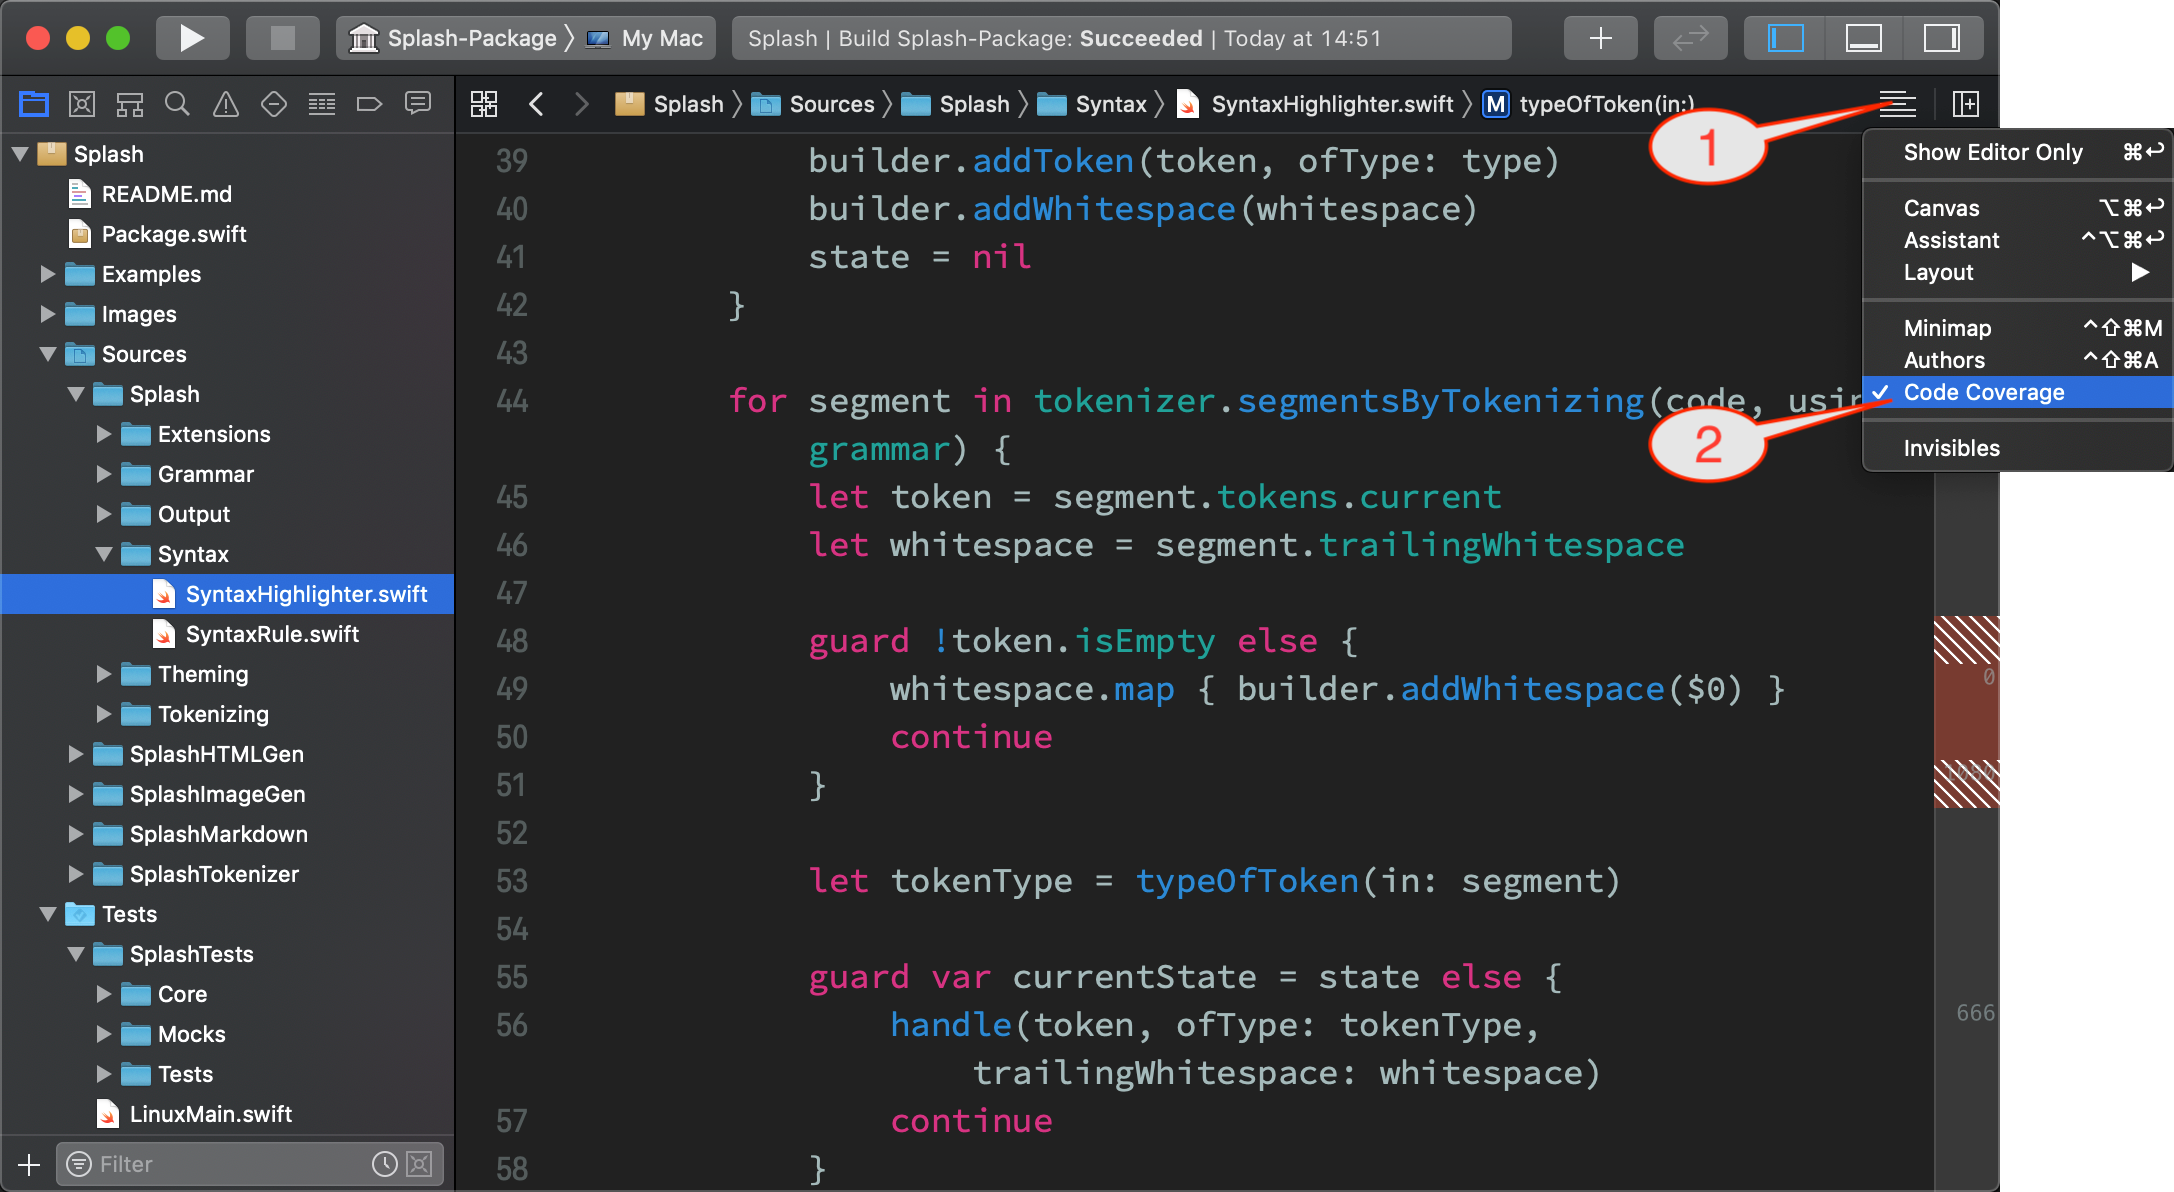Select the SplashMarkdown folder
Image resolution: width=2174 pixels, height=1192 pixels.
[227, 834]
